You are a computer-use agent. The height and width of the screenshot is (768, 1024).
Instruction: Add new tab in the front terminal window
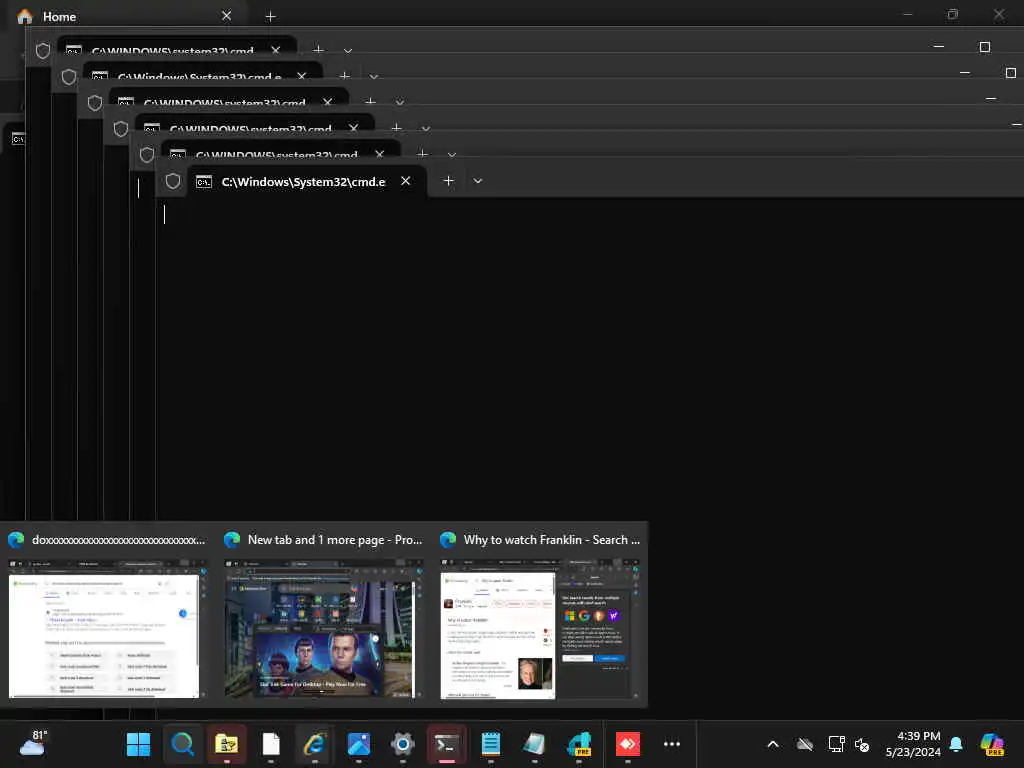[x=448, y=181]
